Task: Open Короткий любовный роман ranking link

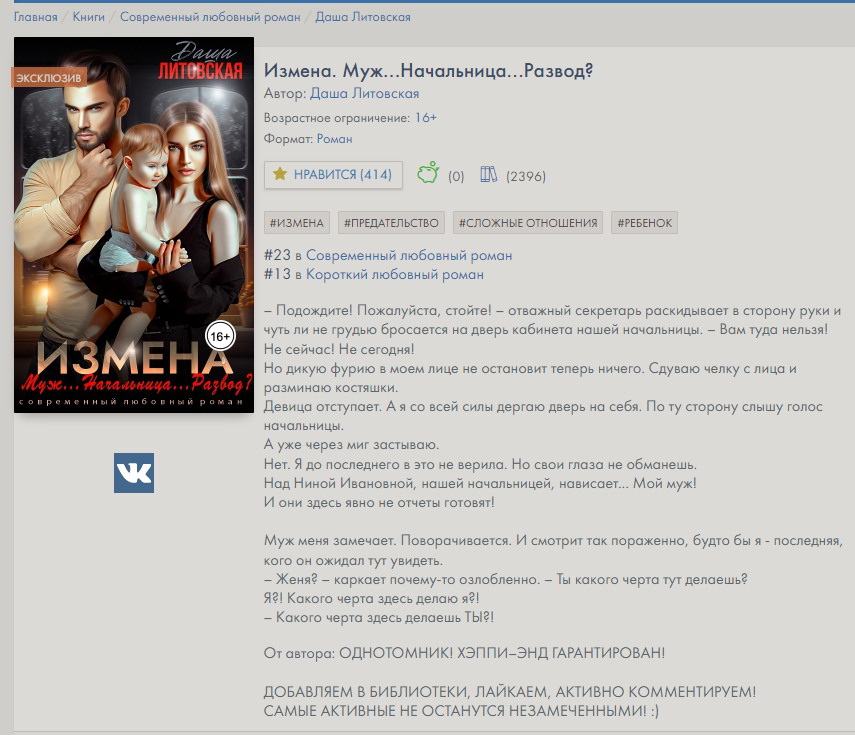Action: click(x=395, y=274)
